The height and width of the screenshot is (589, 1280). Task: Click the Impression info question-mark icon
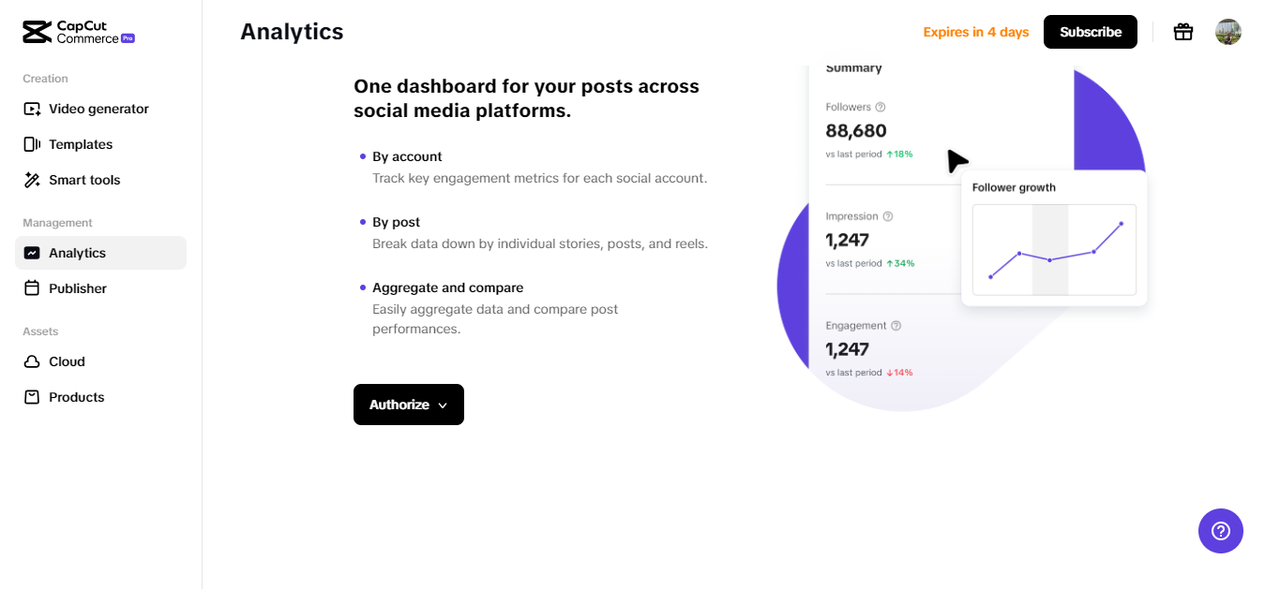[x=888, y=216]
